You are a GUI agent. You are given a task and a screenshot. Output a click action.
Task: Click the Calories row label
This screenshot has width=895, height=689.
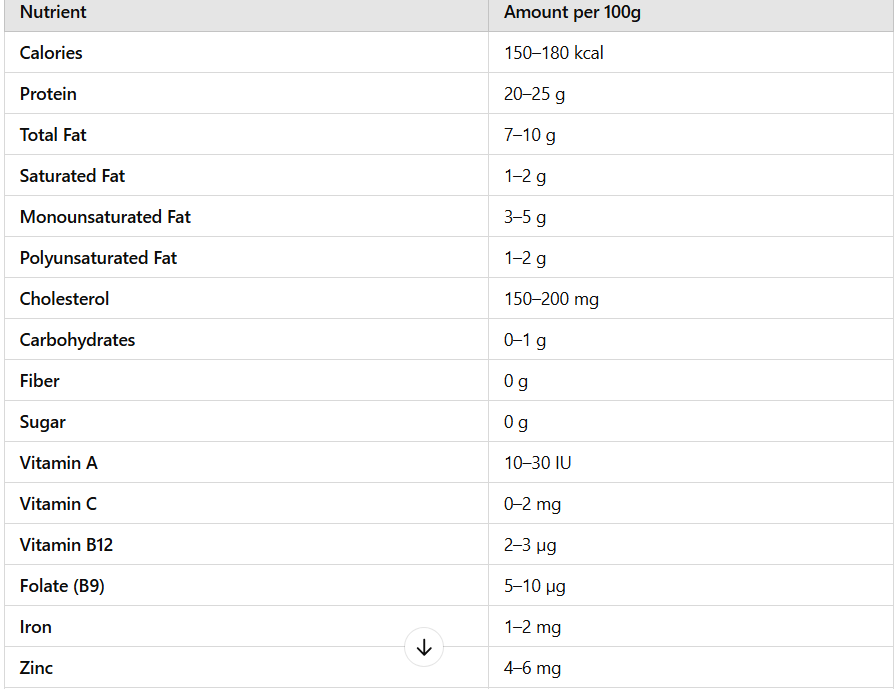[x=51, y=53]
